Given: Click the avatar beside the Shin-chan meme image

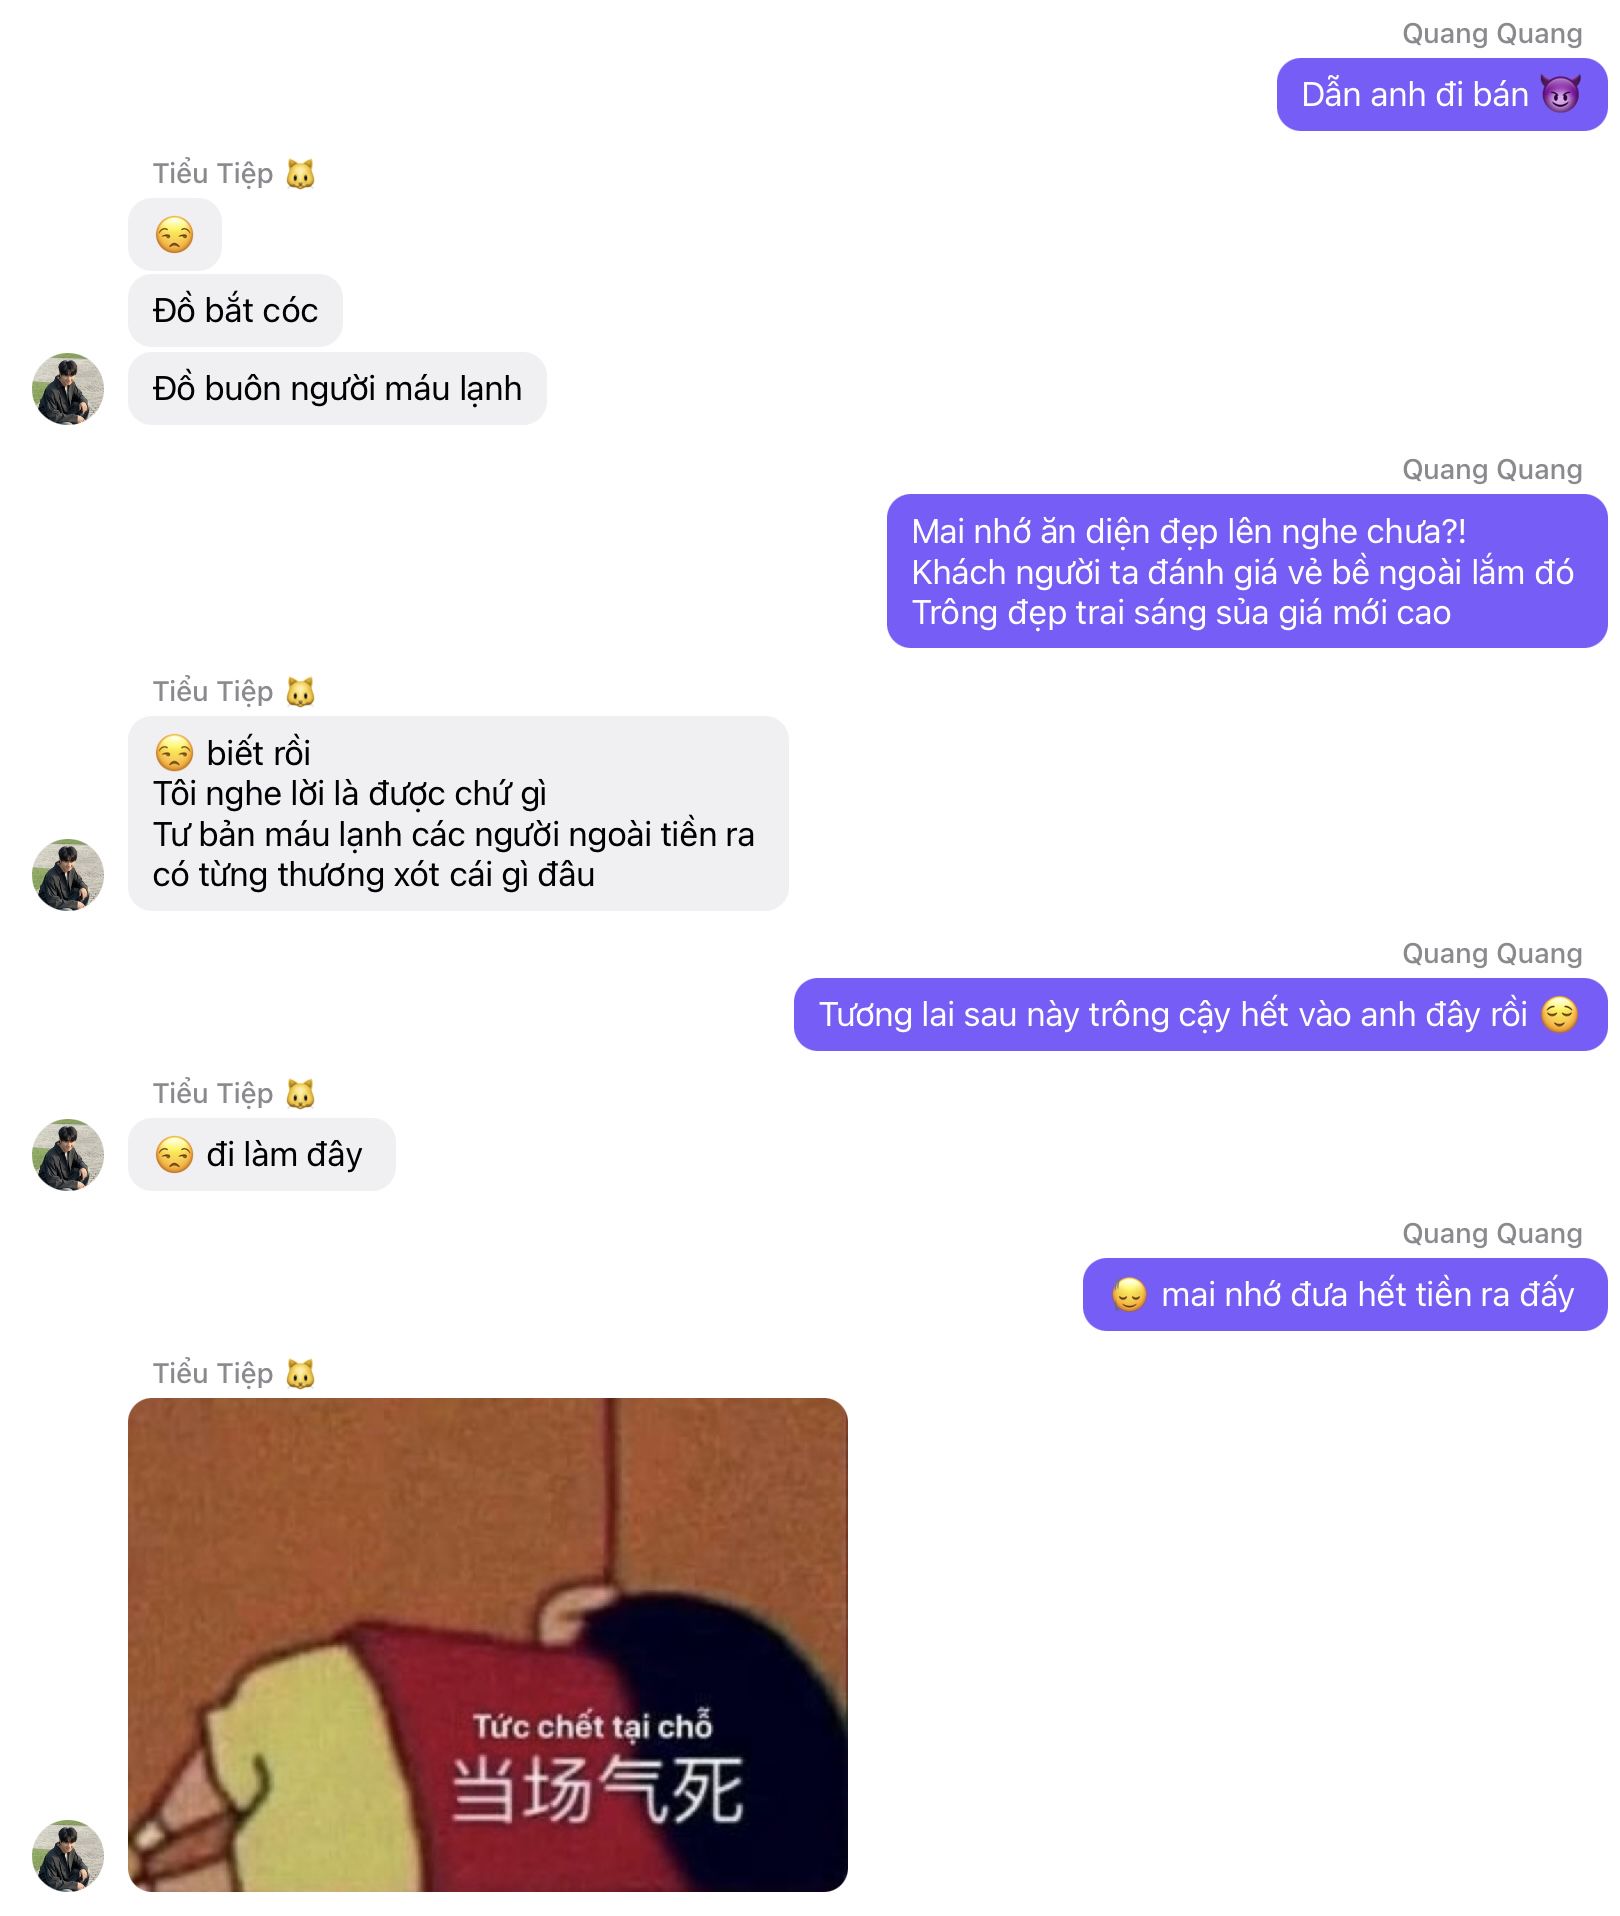Looking at the screenshot, I should point(68,1855).
